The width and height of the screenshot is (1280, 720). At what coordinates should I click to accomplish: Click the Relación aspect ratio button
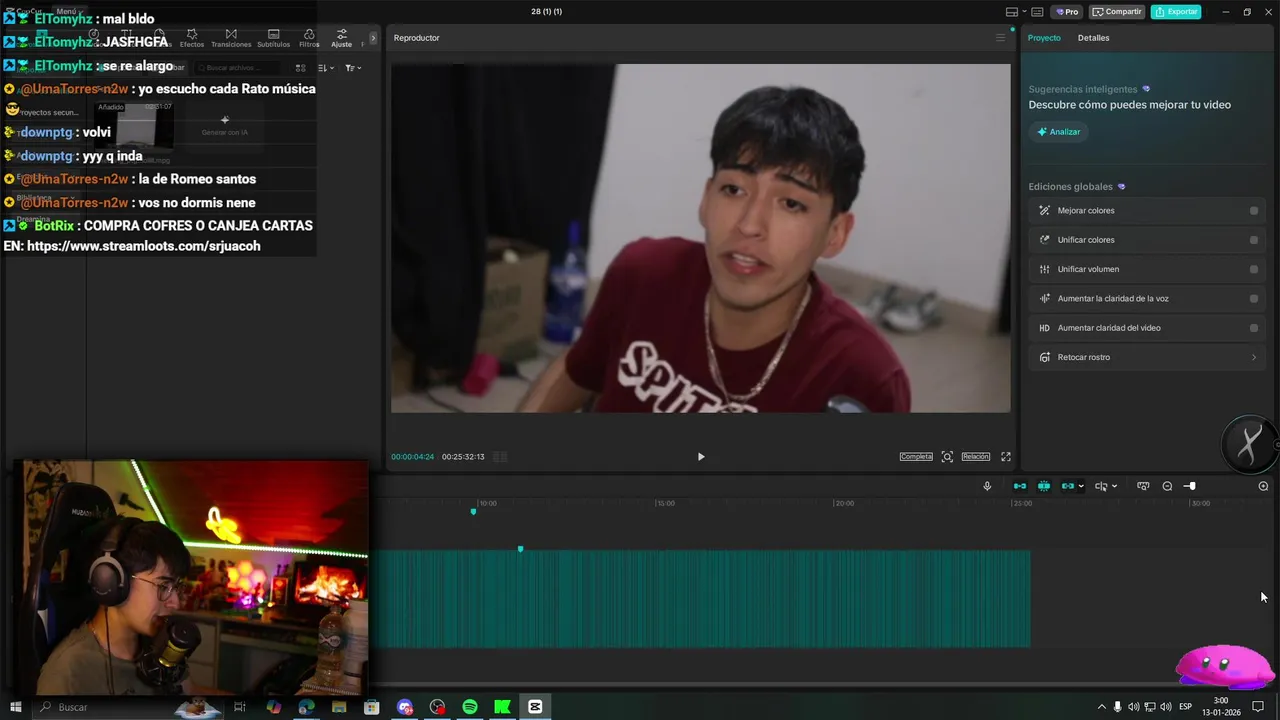pyautogui.click(x=976, y=457)
